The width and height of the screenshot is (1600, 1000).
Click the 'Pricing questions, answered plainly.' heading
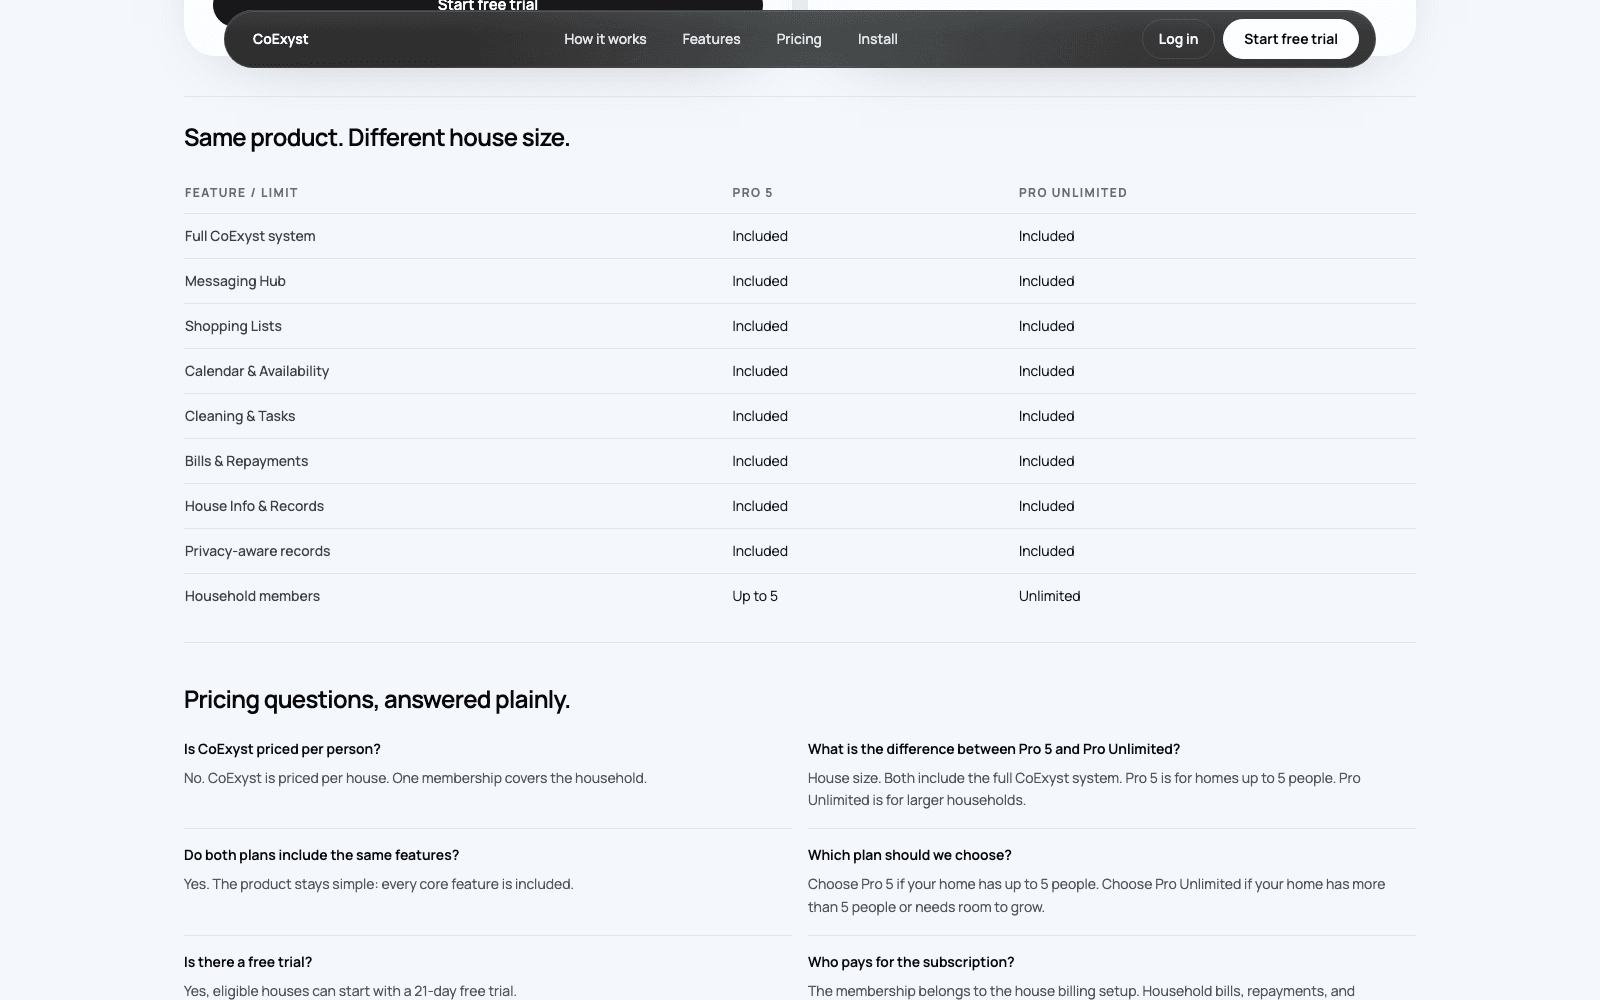[x=377, y=700]
